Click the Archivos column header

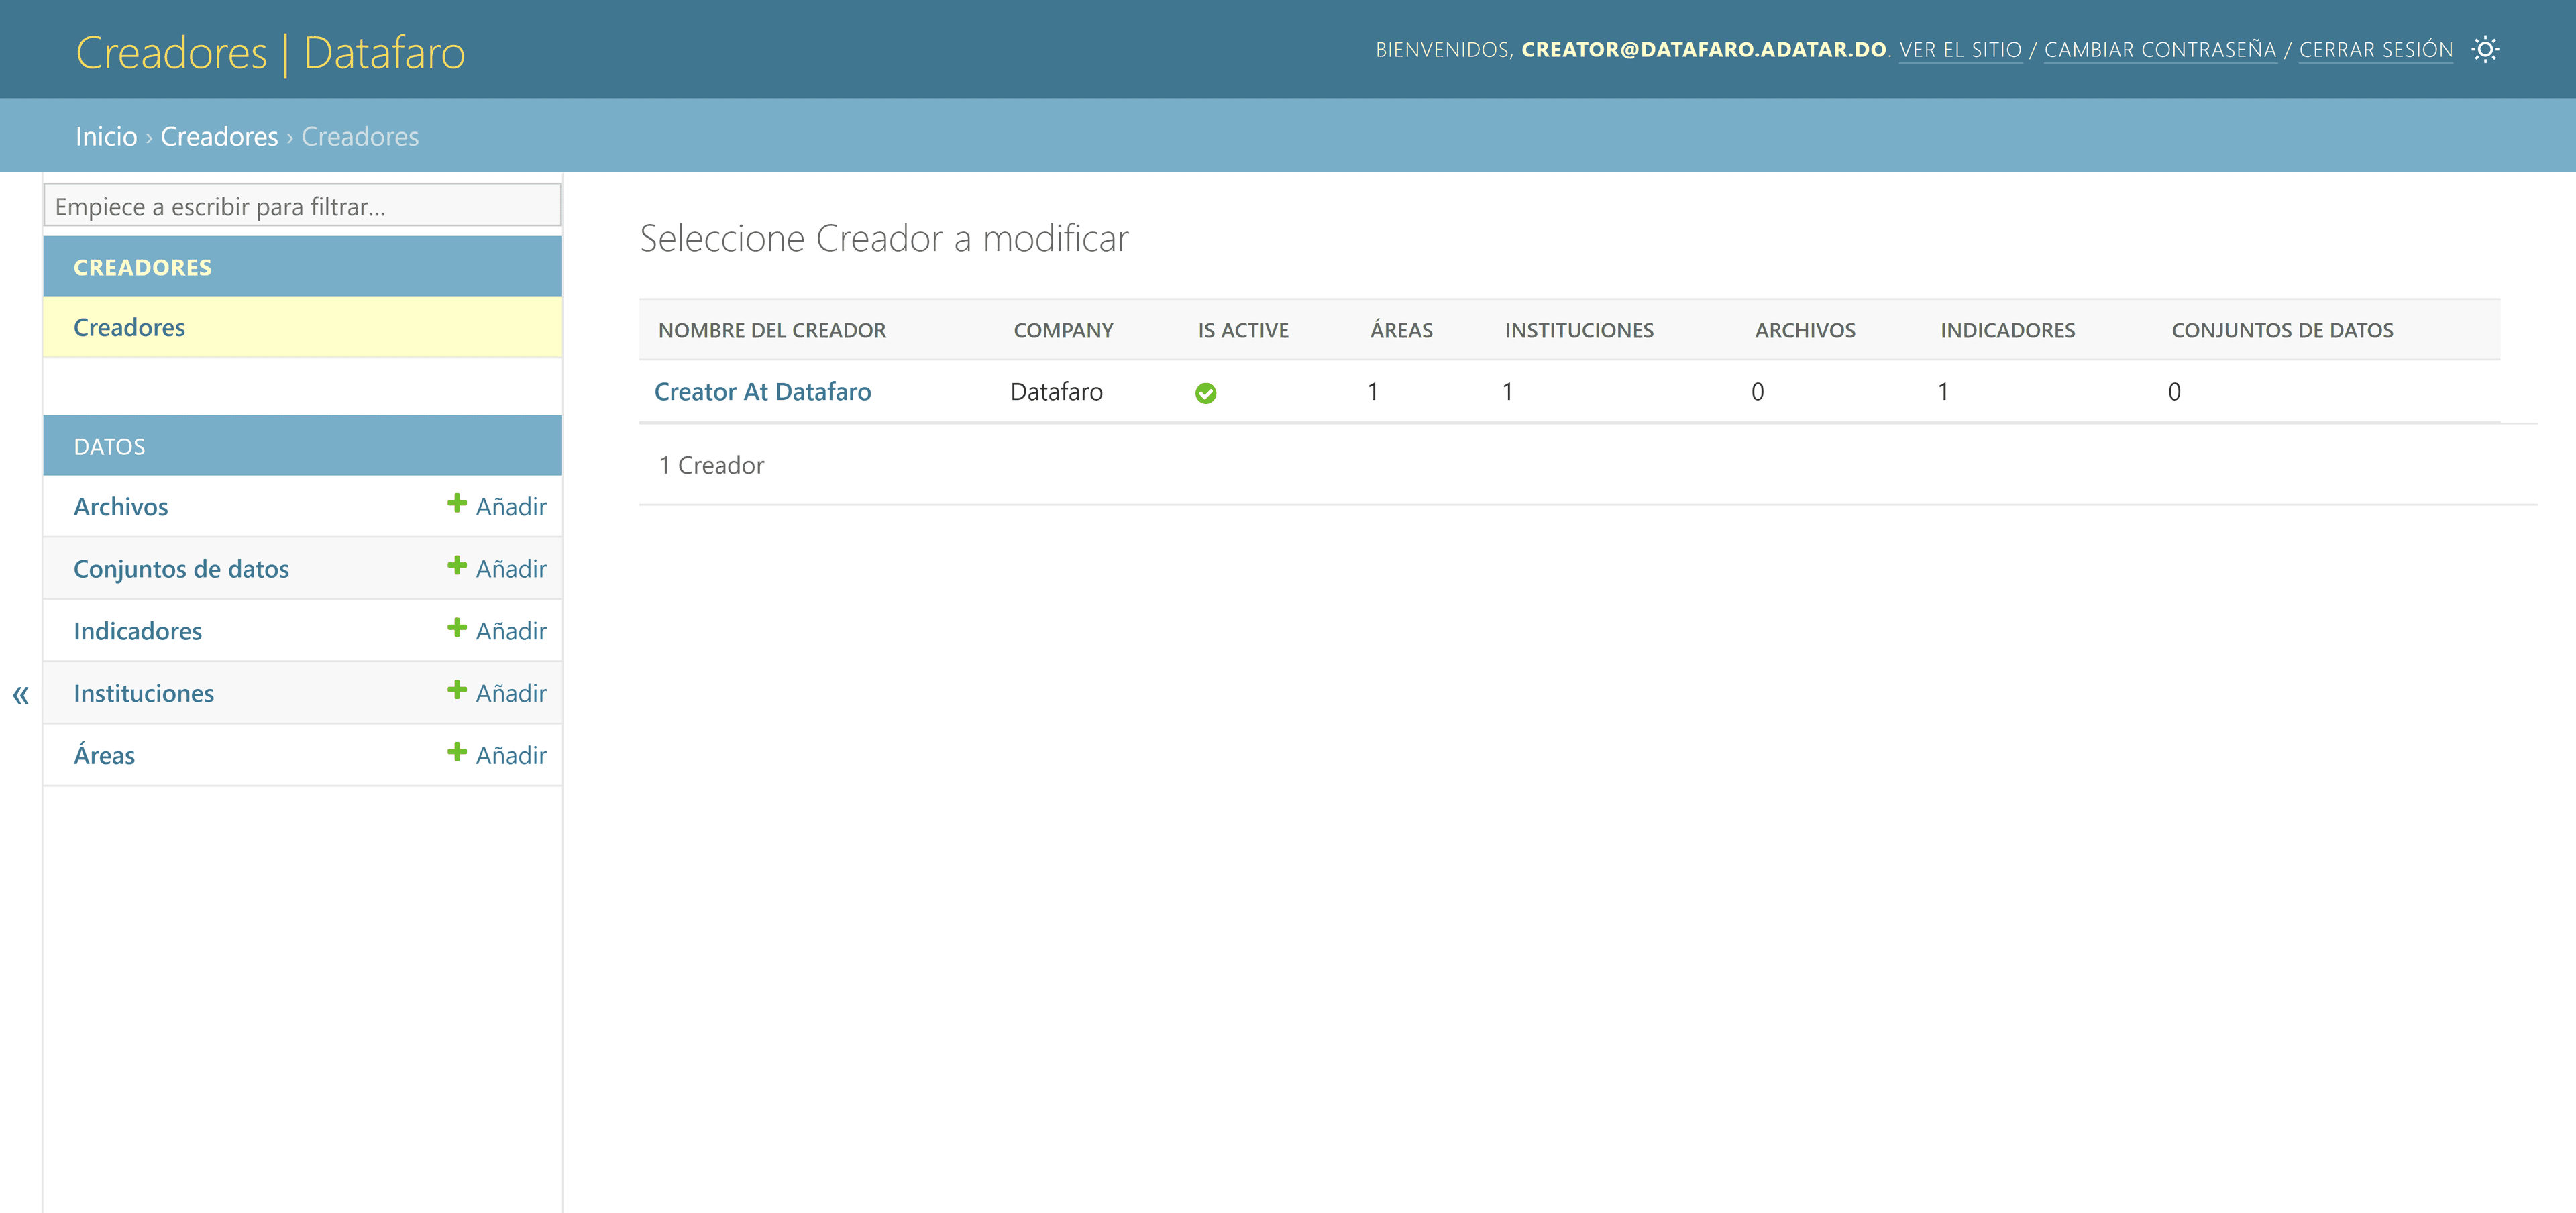pos(1805,331)
